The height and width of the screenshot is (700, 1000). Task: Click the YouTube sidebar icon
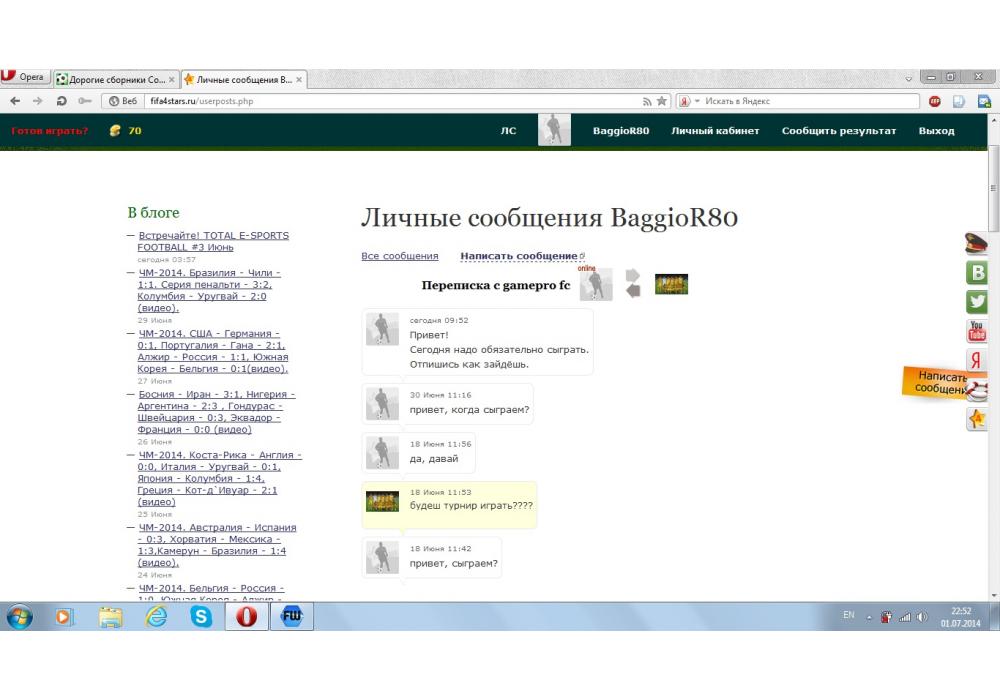click(977, 331)
